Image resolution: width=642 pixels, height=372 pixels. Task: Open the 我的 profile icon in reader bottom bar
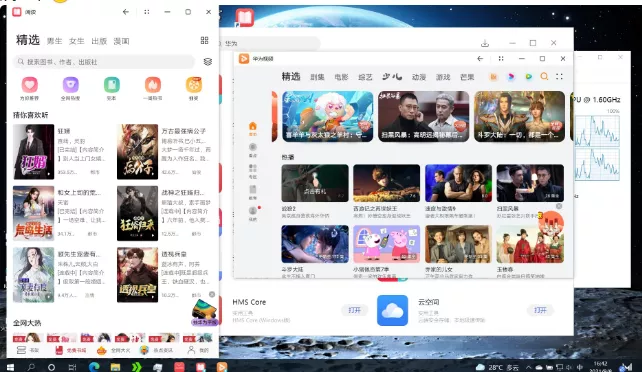coord(198,350)
